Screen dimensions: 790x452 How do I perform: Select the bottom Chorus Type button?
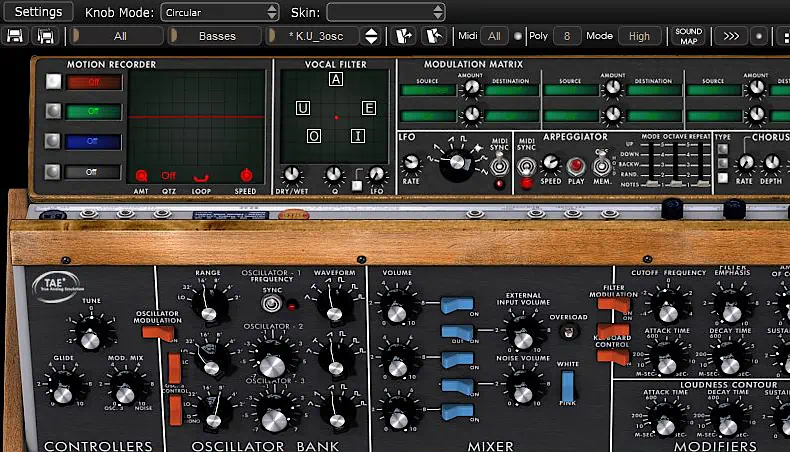pyautogui.click(x=723, y=178)
